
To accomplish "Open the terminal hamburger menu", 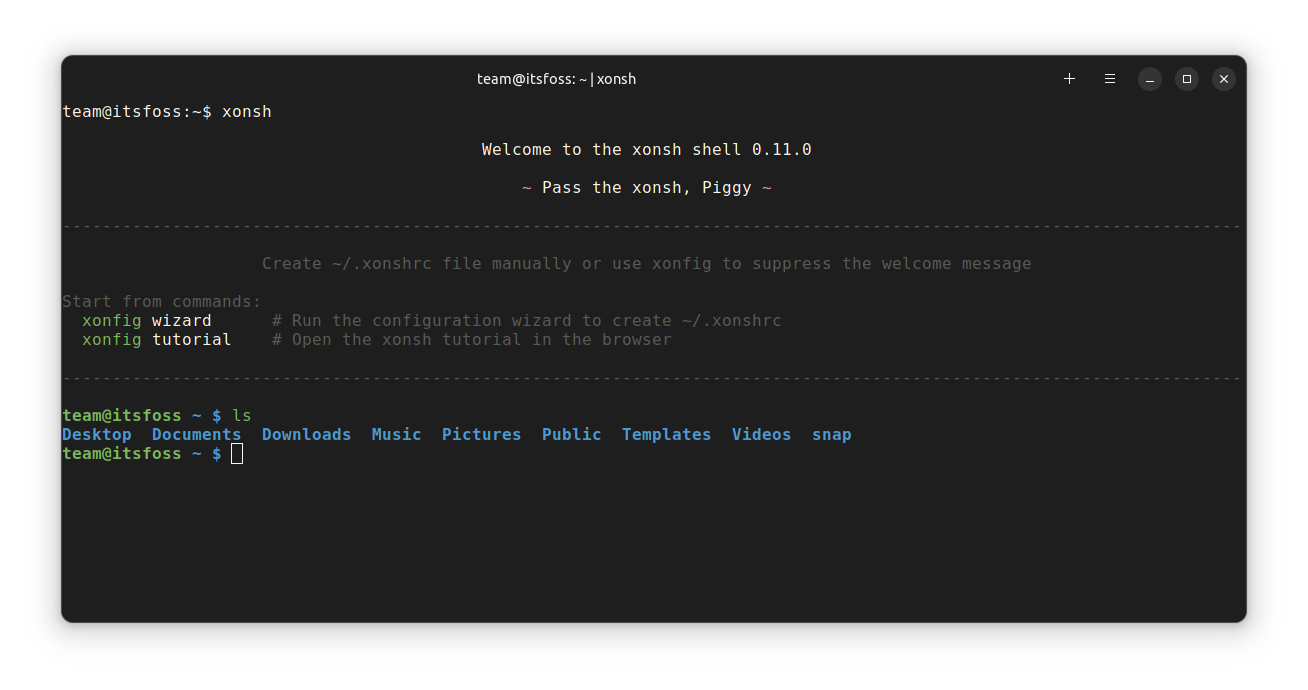I will [1110, 79].
